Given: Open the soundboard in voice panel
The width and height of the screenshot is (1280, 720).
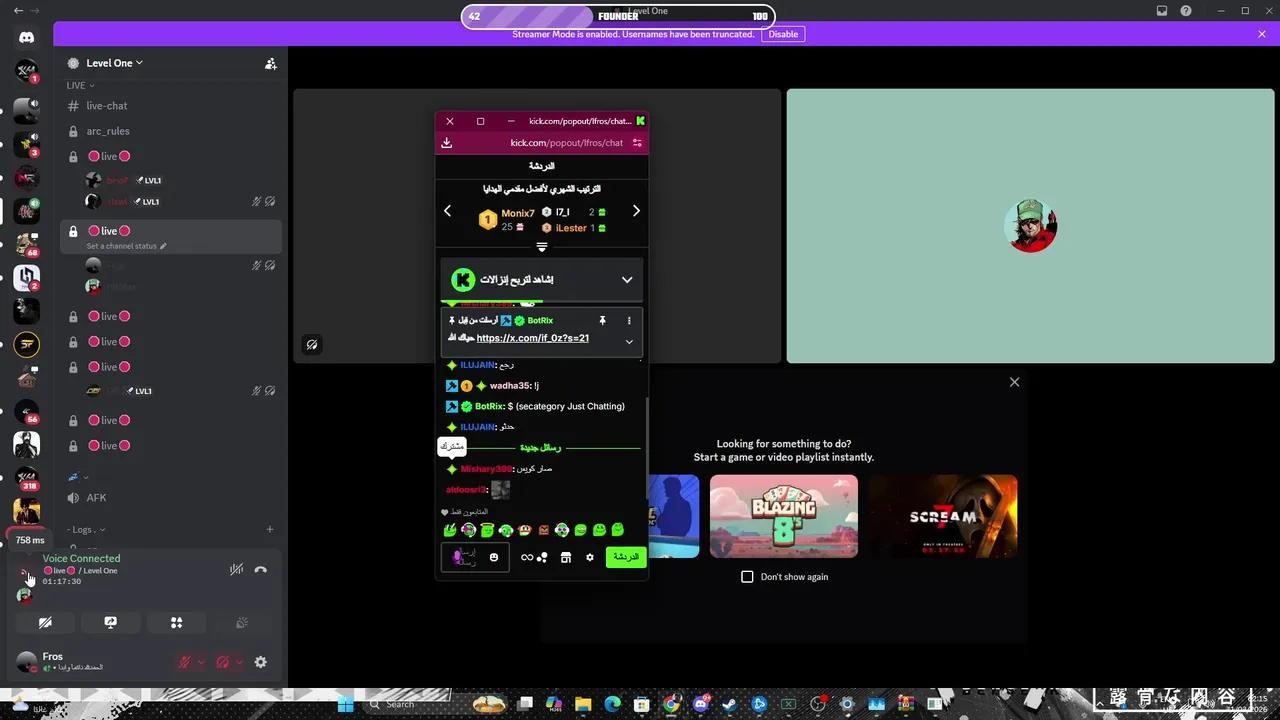Looking at the screenshot, I should (x=241, y=622).
